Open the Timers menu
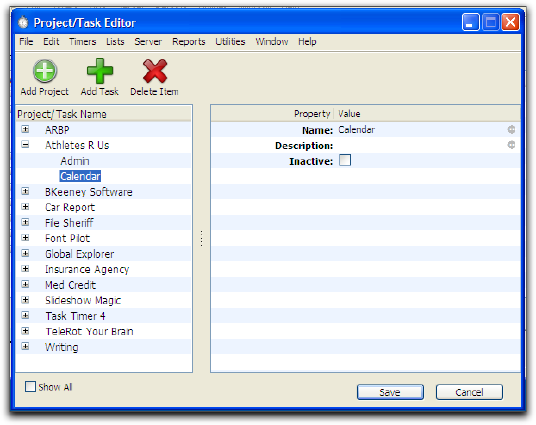Image resolution: width=536 pixels, height=425 pixels. coord(82,42)
